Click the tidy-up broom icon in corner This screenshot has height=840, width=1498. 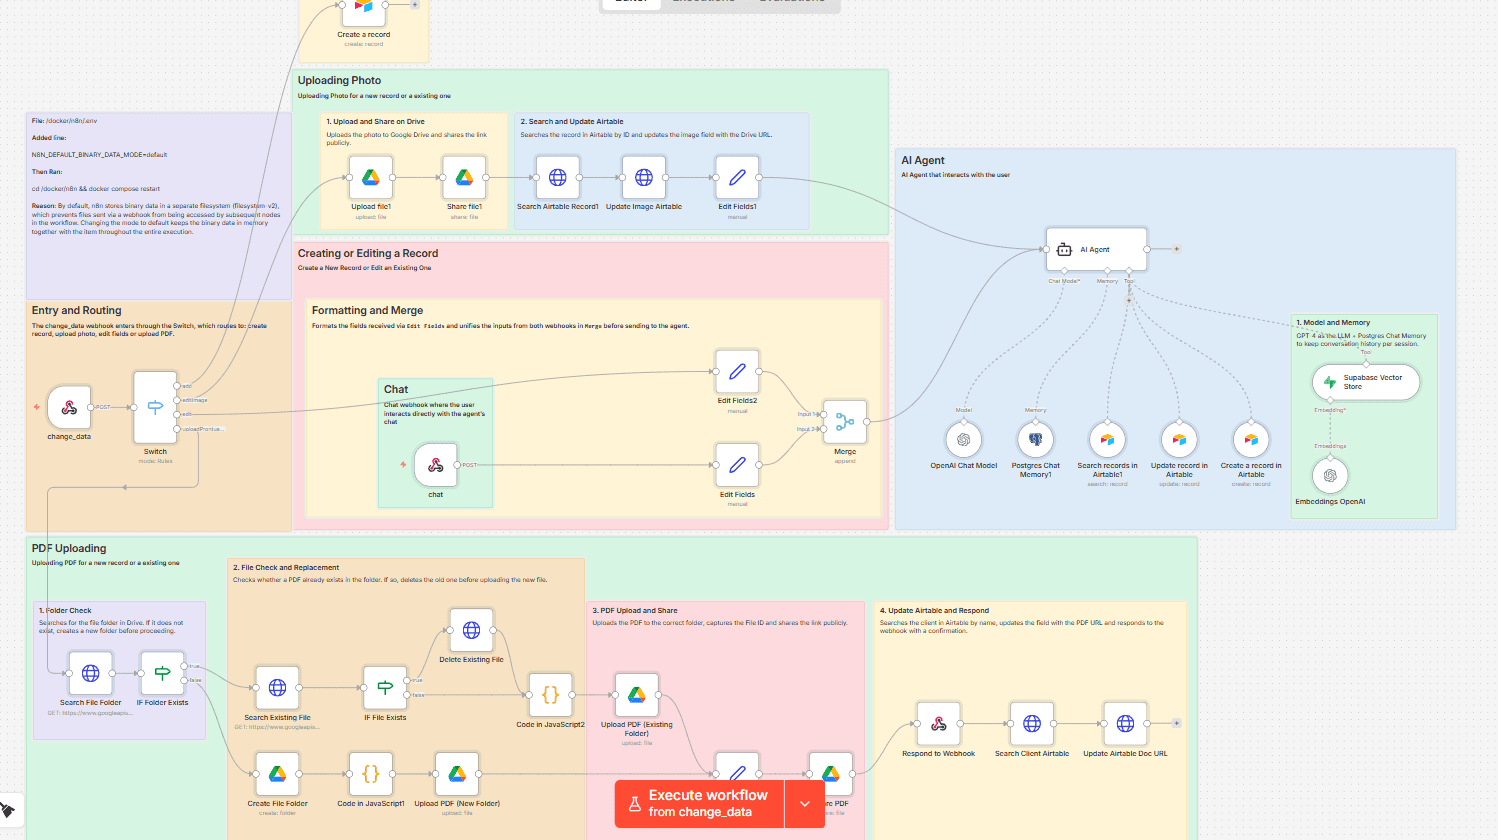pyautogui.click(x=7, y=809)
